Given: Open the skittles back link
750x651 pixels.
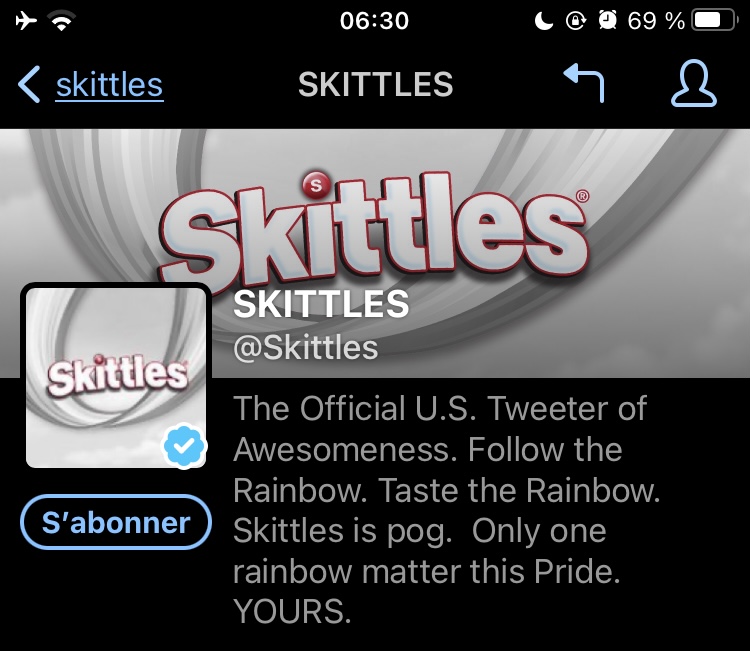Looking at the screenshot, I should (110, 85).
